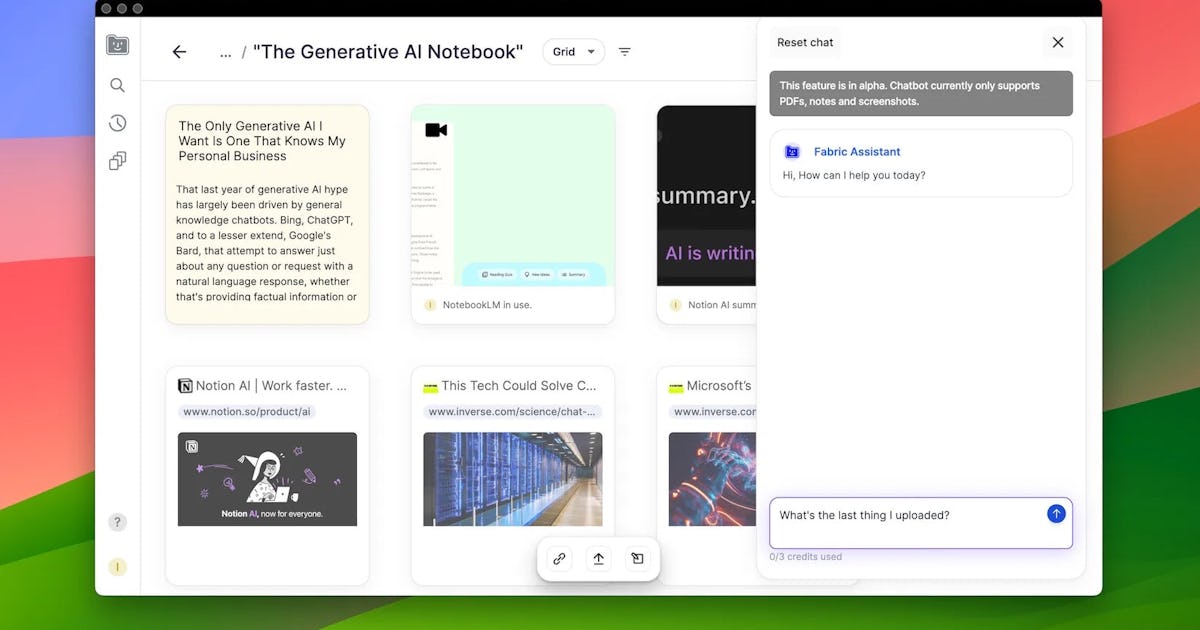This screenshot has width=1200, height=630.
Task: Open search in the sidebar
Action: (x=117, y=85)
